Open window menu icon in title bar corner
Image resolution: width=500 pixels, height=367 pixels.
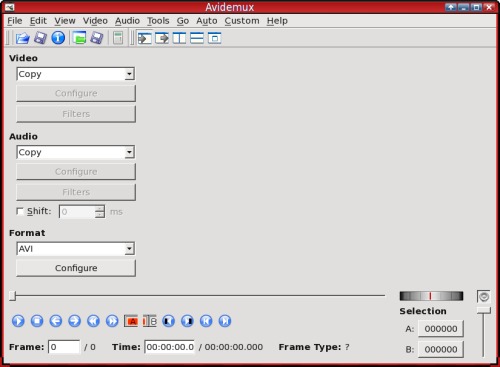[x=9, y=7]
